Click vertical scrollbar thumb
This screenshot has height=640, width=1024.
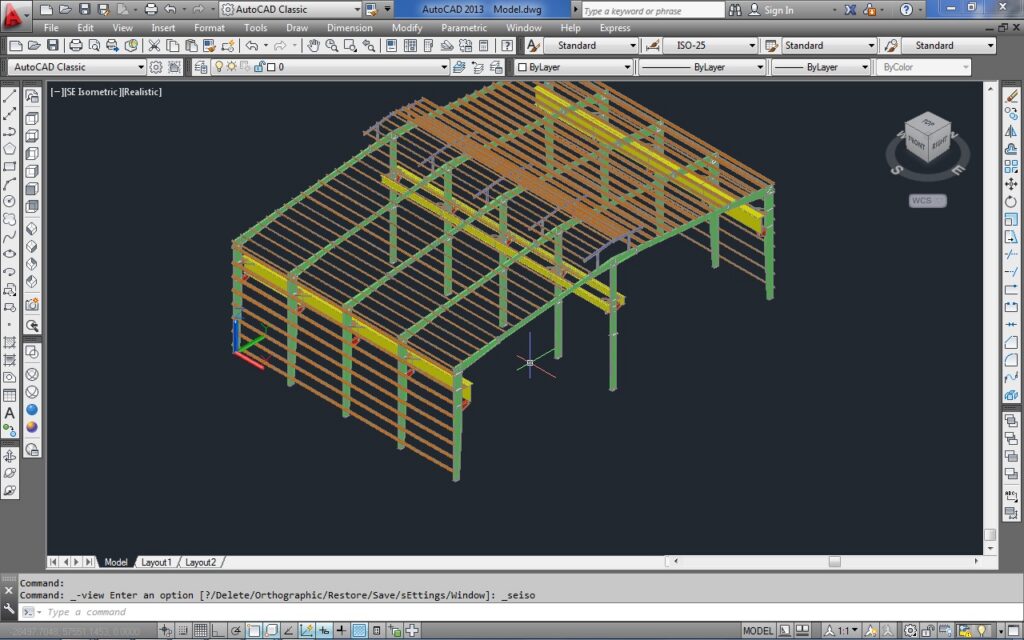(990, 534)
